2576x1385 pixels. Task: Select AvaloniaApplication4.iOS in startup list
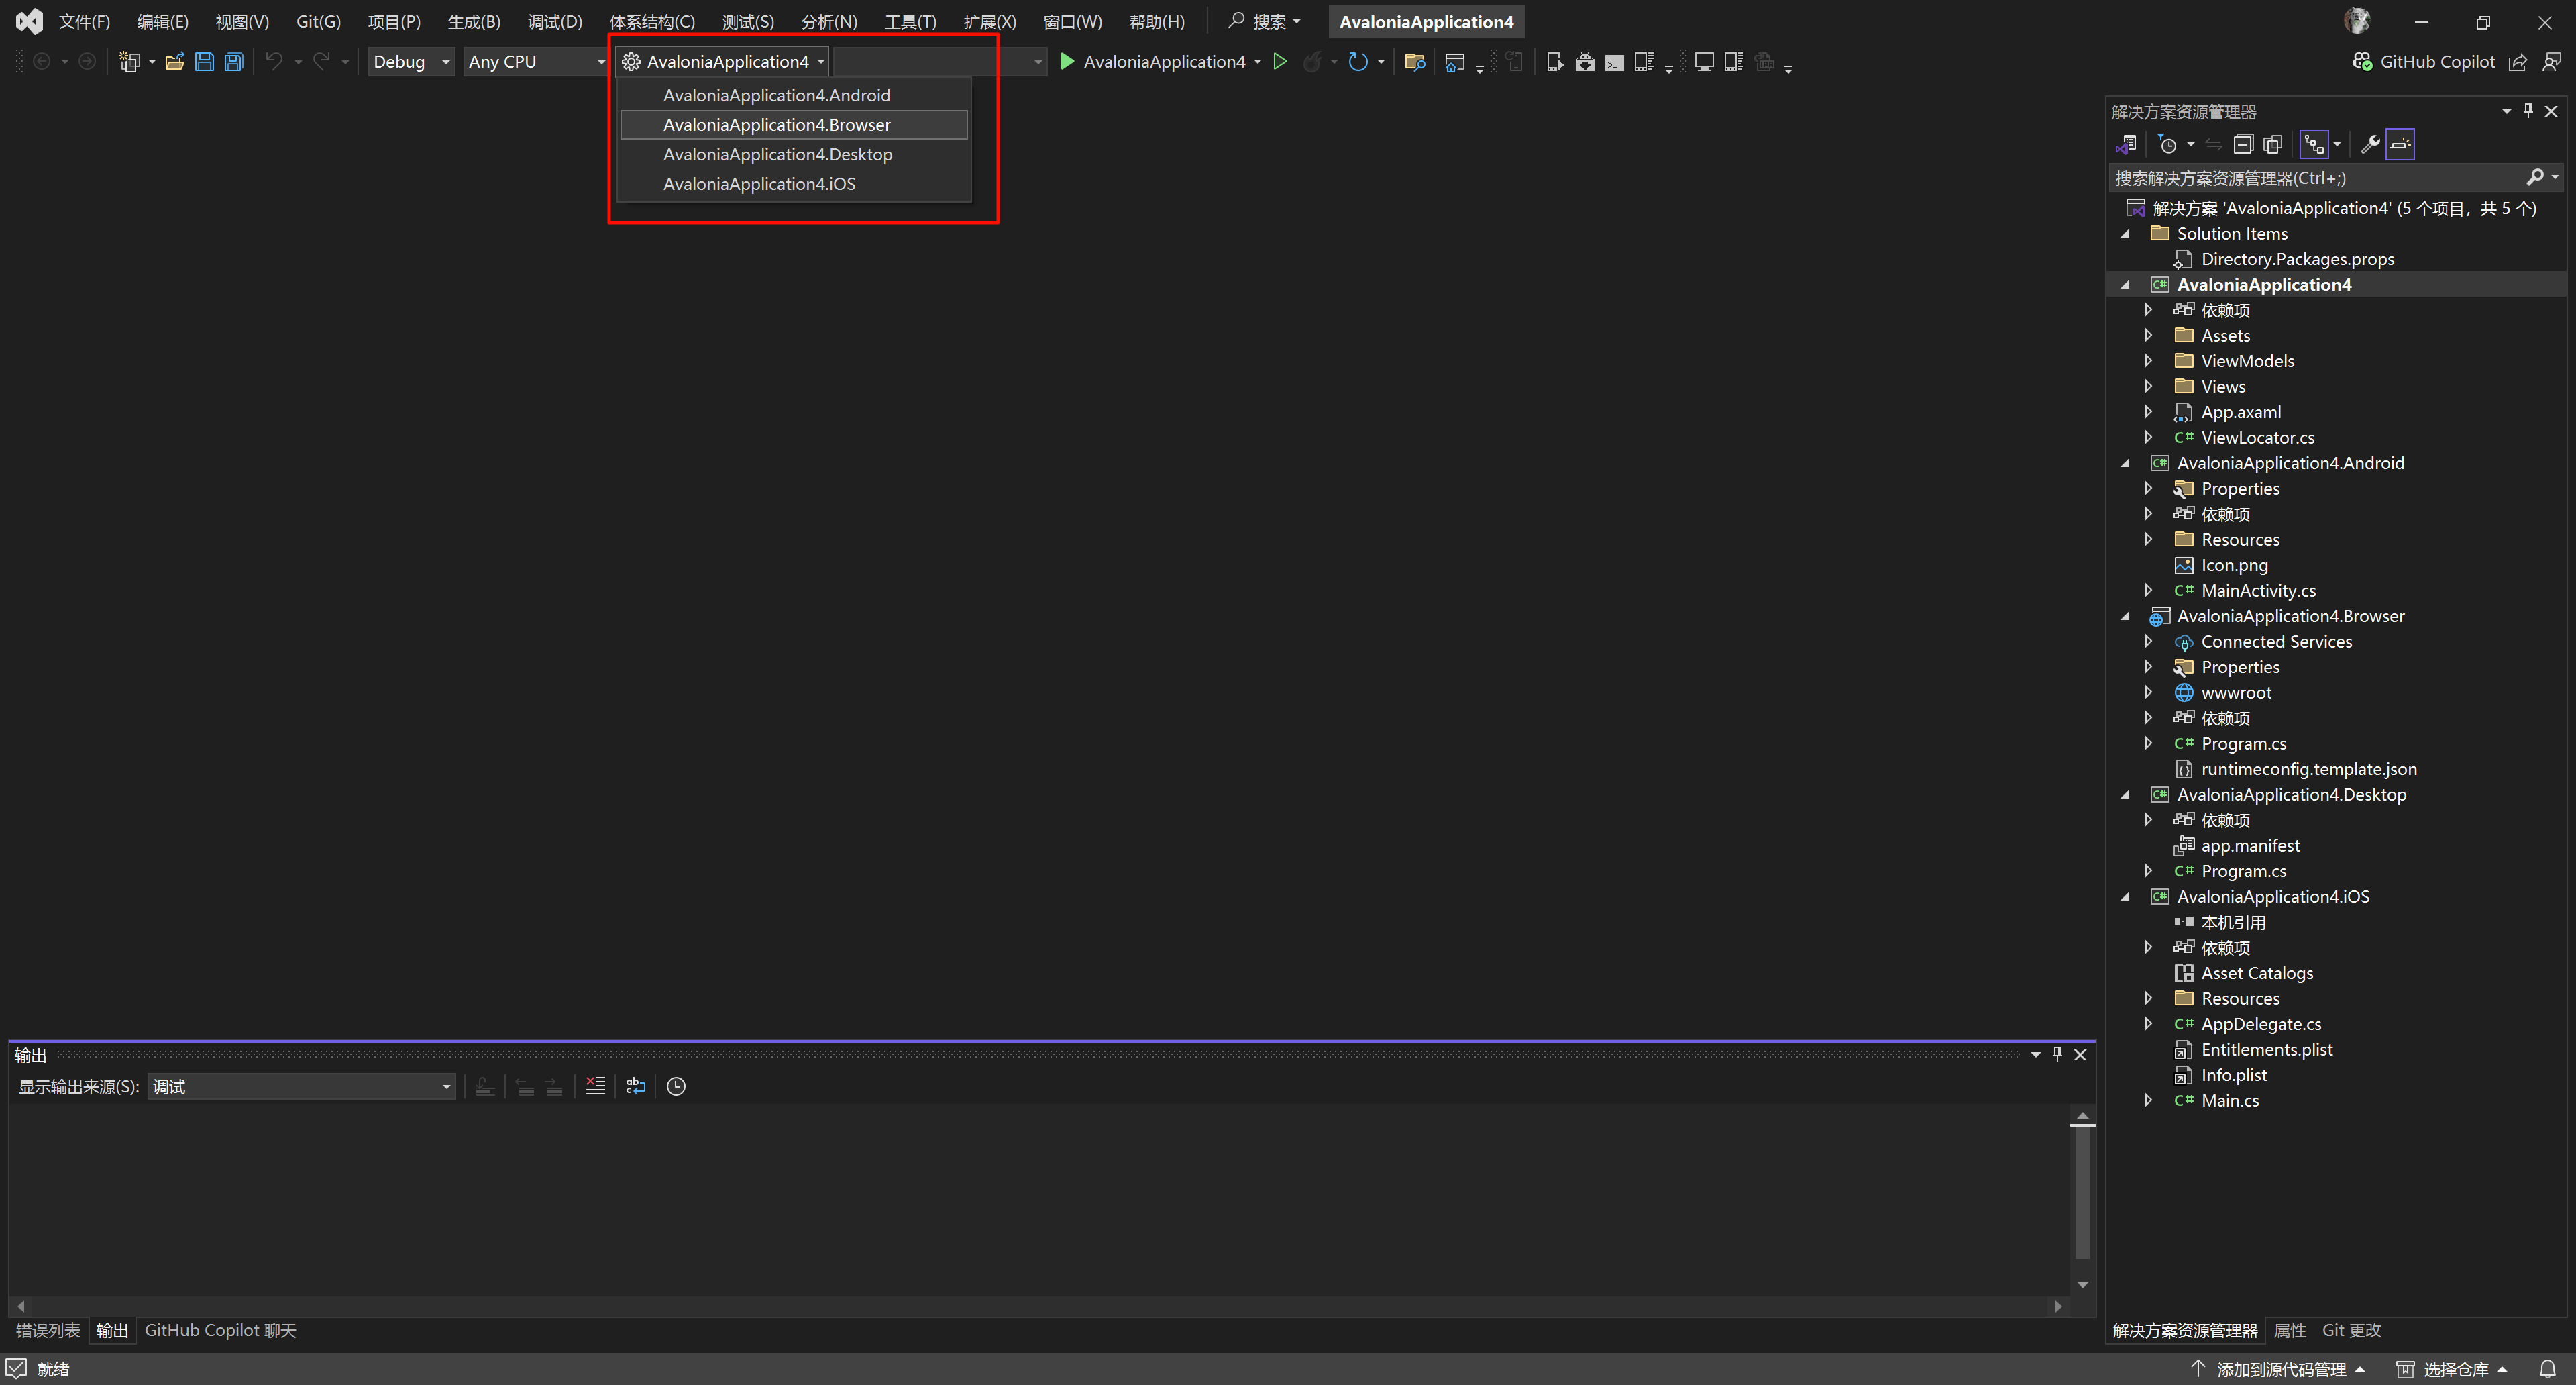[794, 184]
